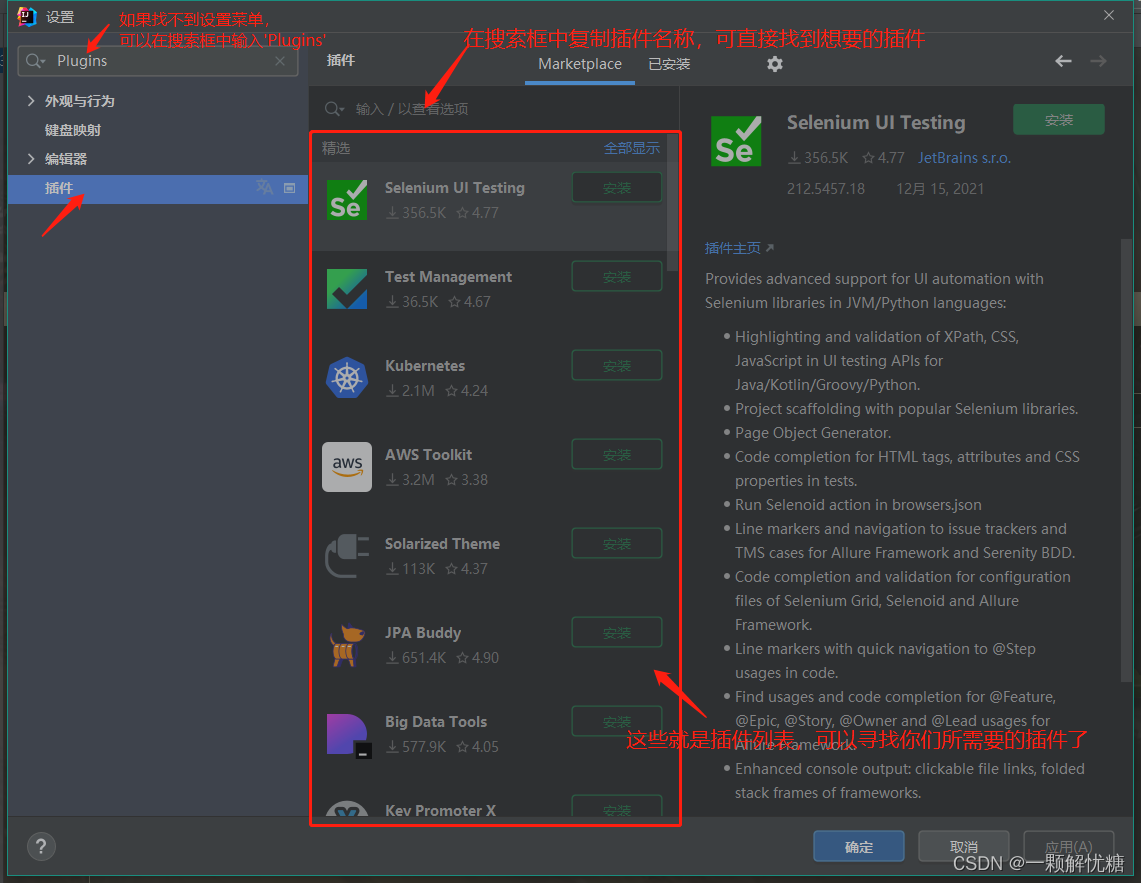The height and width of the screenshot is (883, 1141).
Task: Focus the Marketplace plugin search field
Action: coord(493,109)
